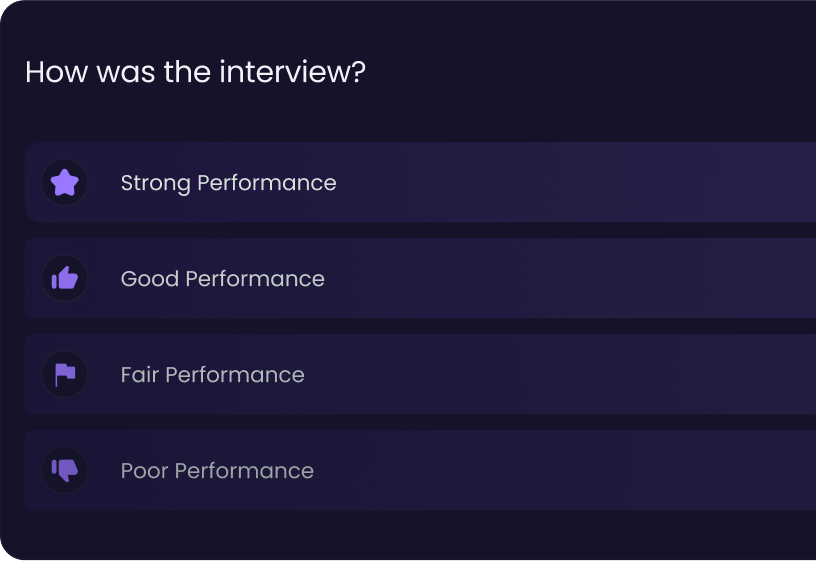Click the word "interview?" in the heading
This screenshot has width=816, height=561.
(x=292, y=72)
